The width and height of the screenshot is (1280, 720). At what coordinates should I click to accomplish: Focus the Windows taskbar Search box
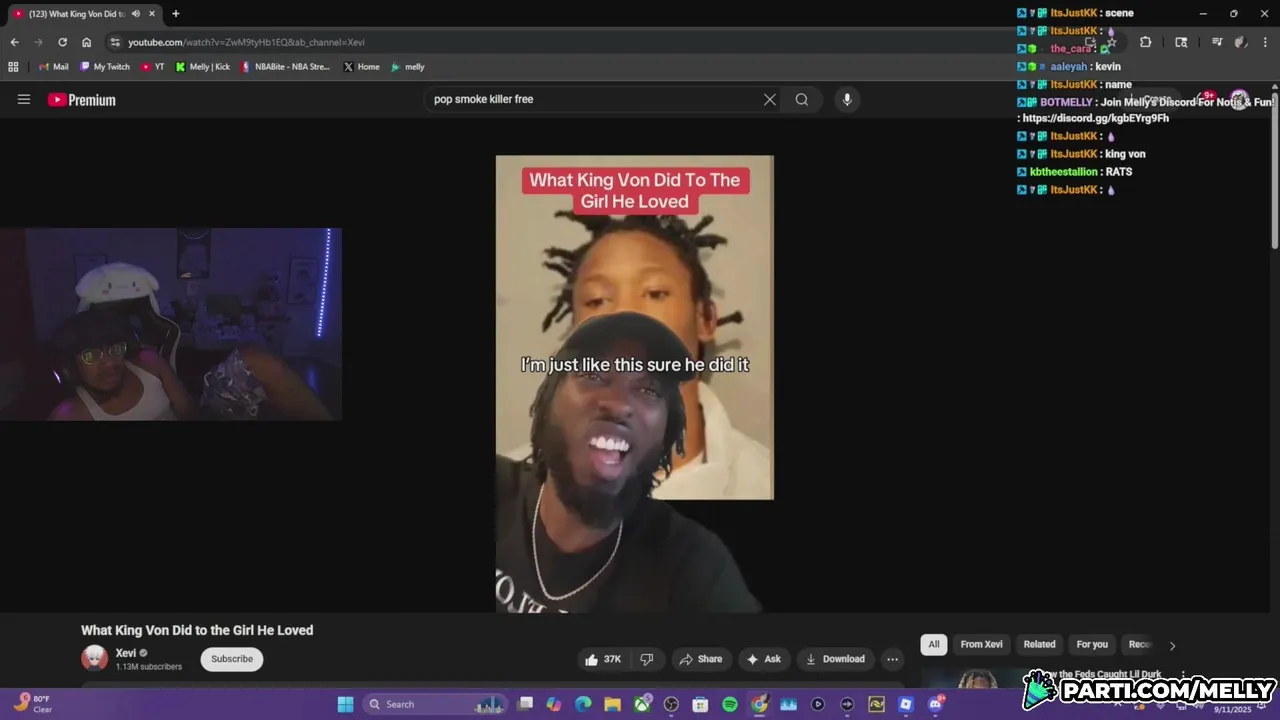click(433, 704)
